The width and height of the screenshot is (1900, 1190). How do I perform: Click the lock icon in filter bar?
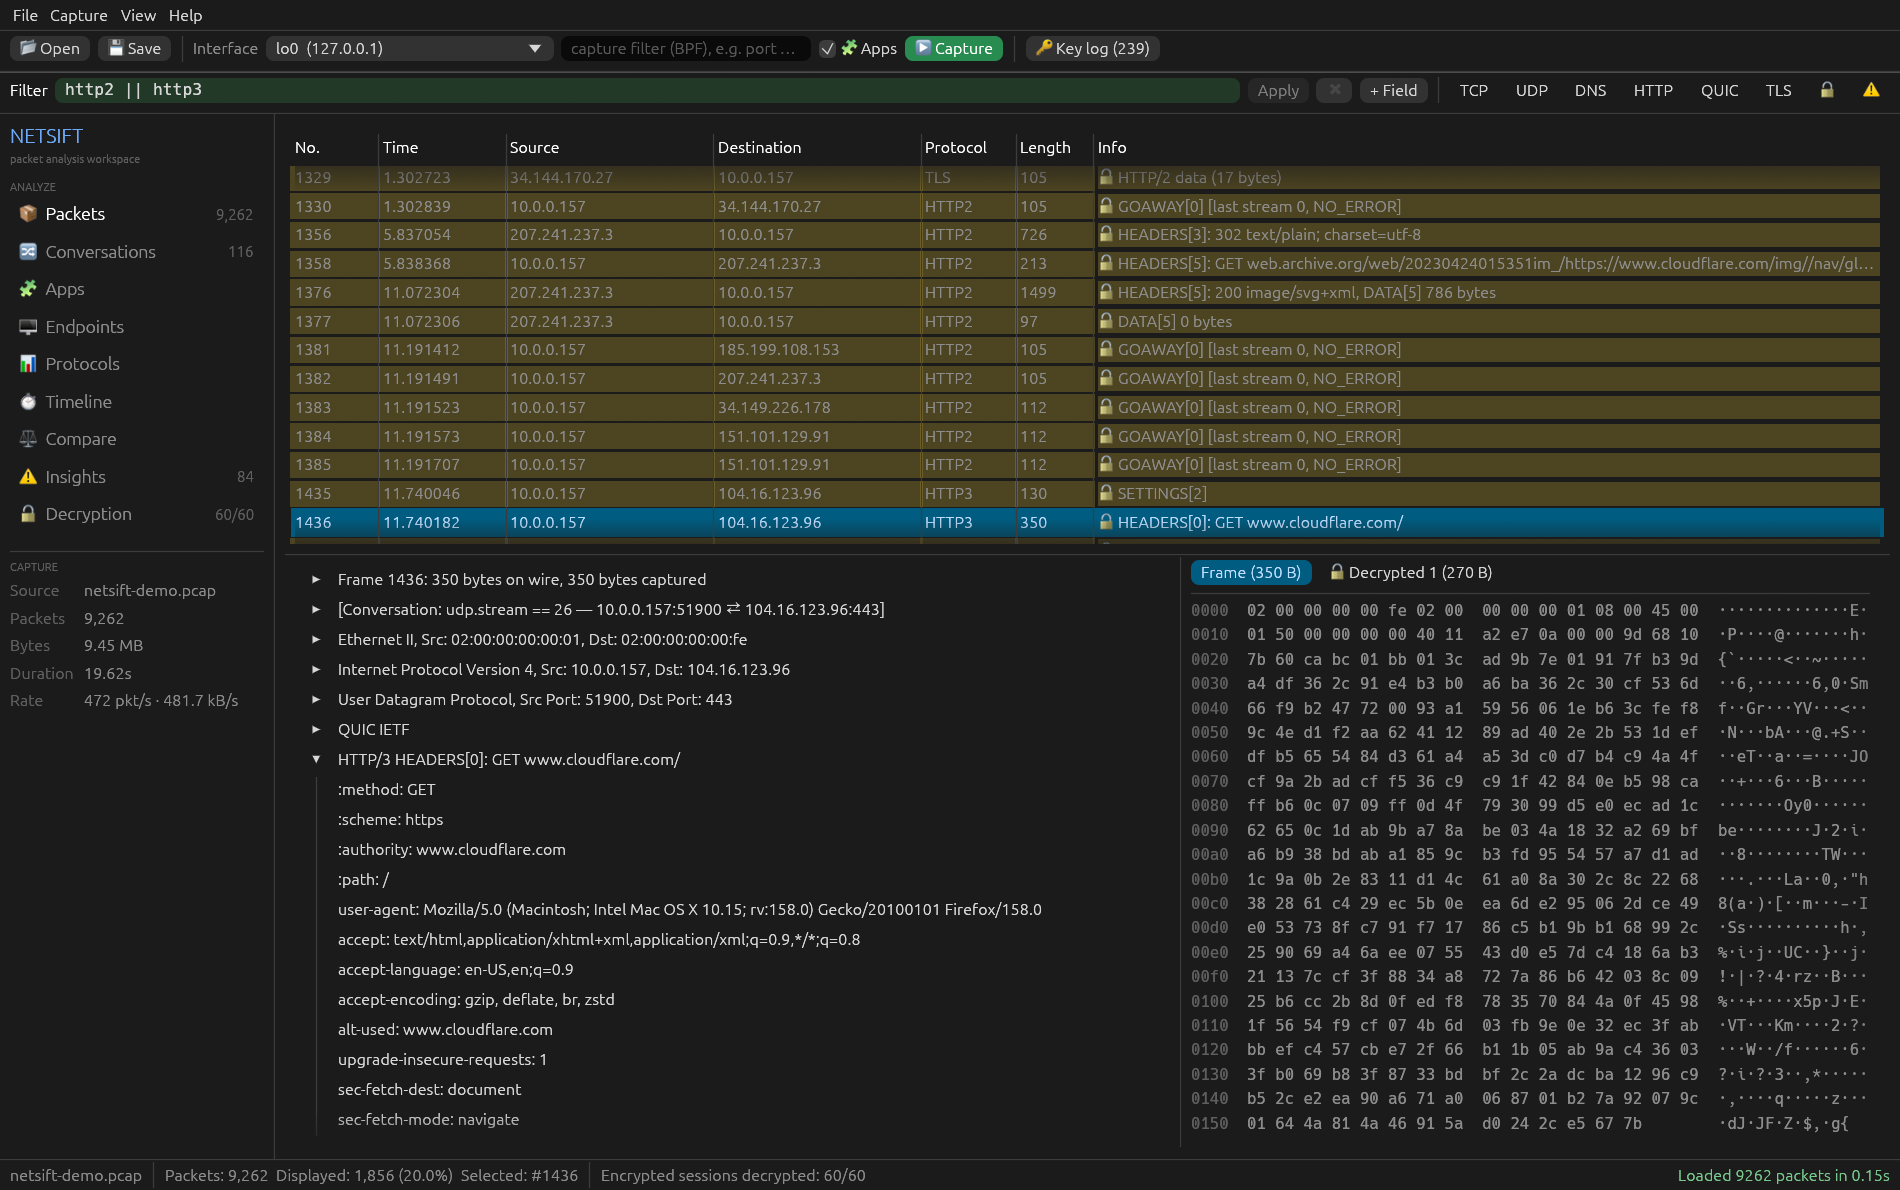click(1827, 90)
